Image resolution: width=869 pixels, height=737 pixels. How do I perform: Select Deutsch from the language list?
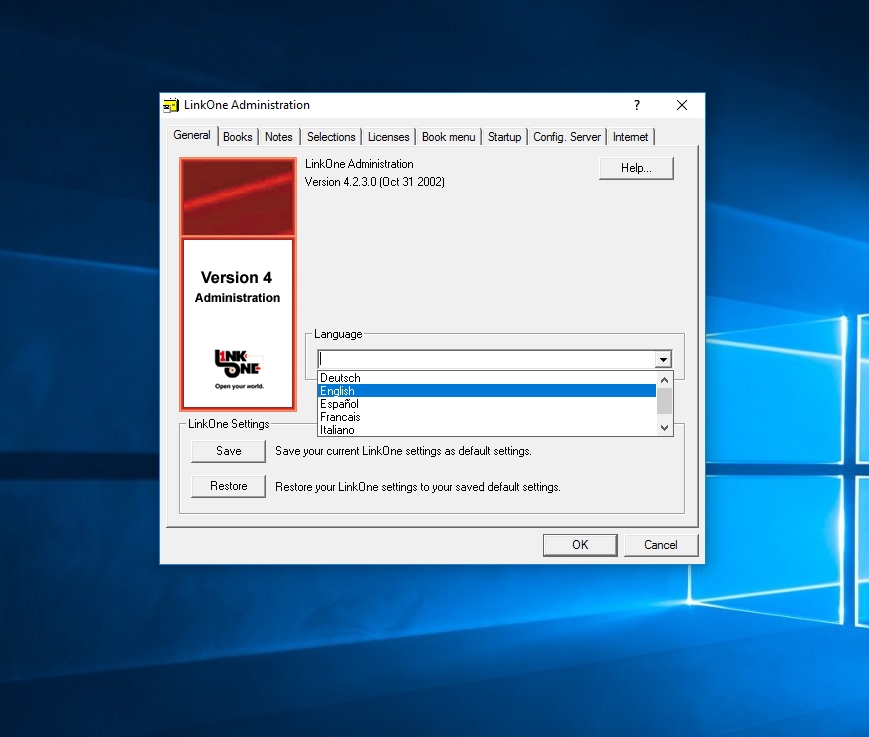point(487,378)
